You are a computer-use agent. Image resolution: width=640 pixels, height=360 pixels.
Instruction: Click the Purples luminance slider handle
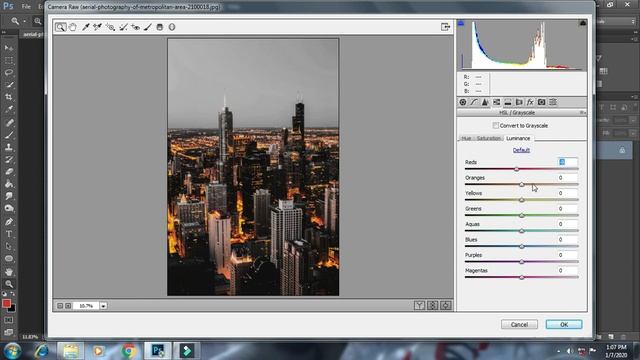coord(522,262)
